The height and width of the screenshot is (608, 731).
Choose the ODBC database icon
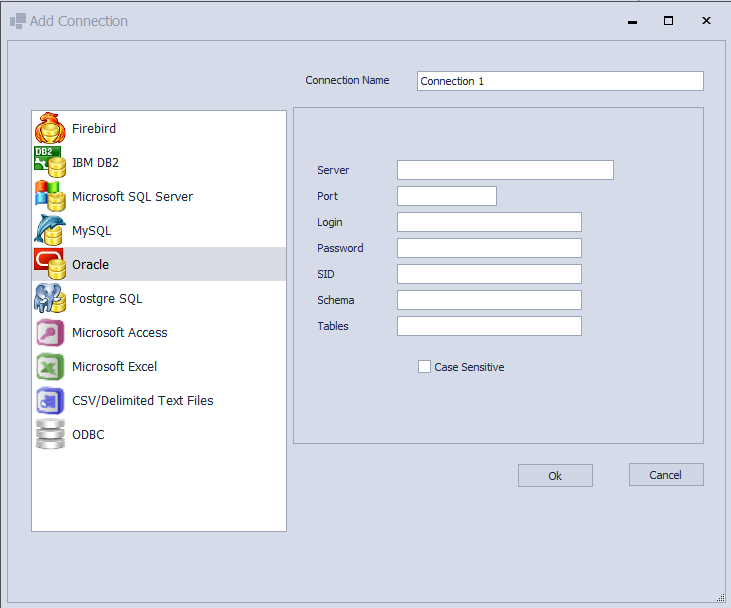tap(50, 435)
